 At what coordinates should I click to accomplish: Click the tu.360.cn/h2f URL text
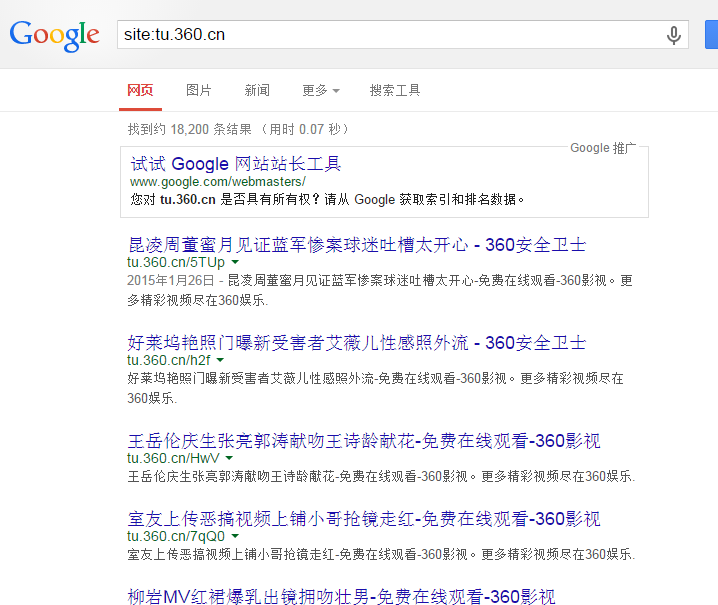(169, 360)
